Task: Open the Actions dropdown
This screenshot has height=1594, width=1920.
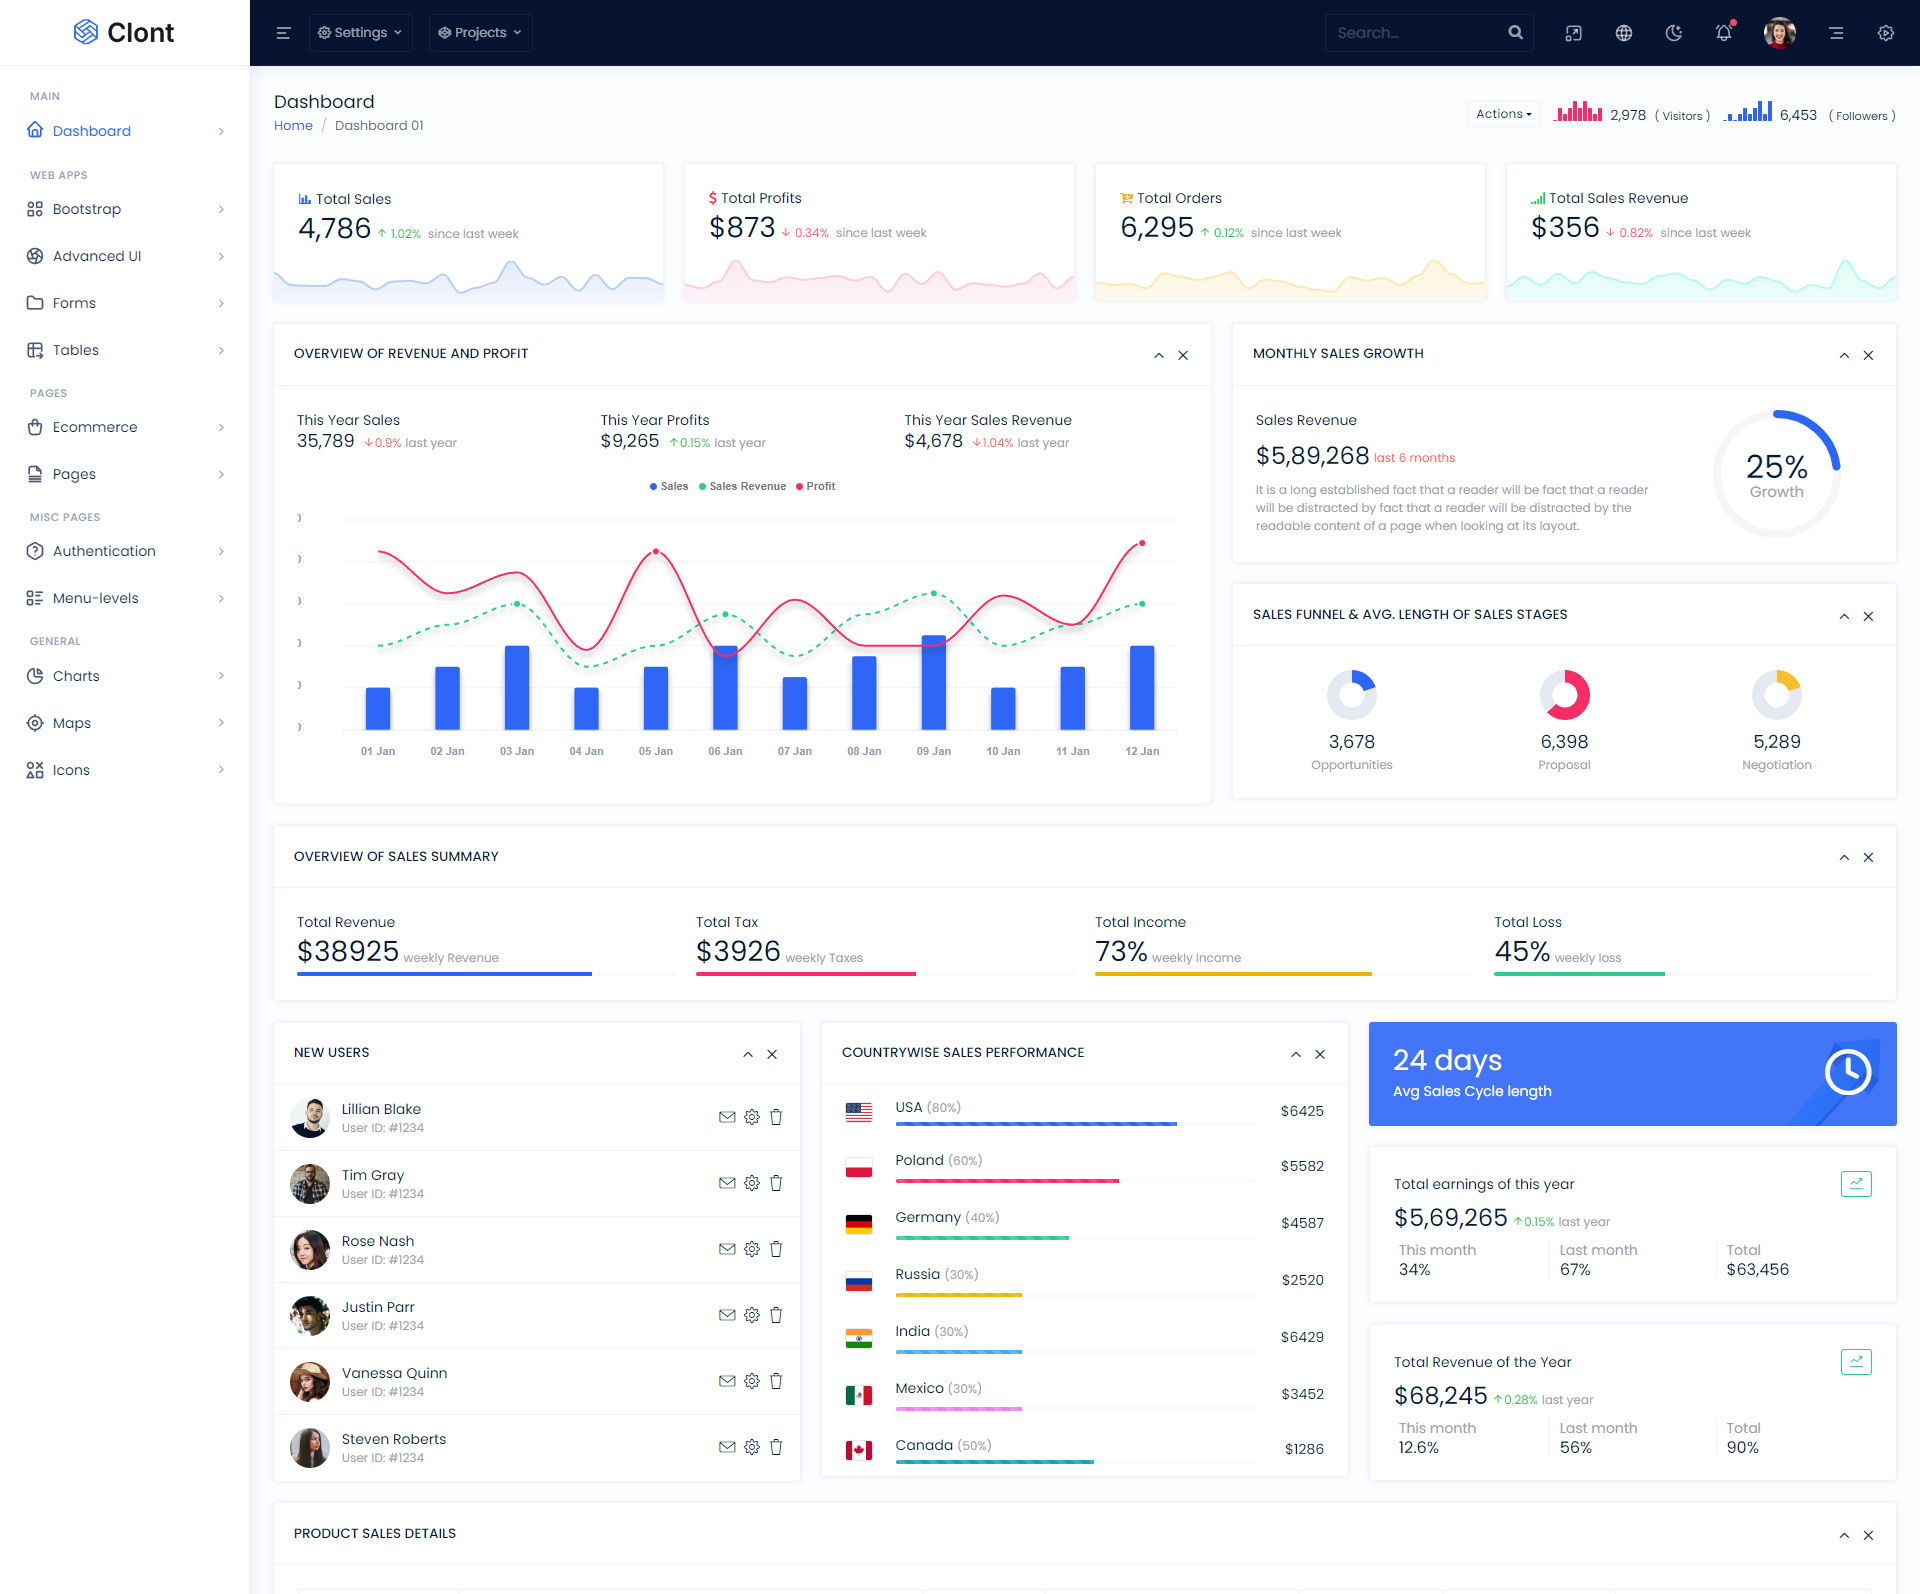Action: click(x=1503, y=114)
